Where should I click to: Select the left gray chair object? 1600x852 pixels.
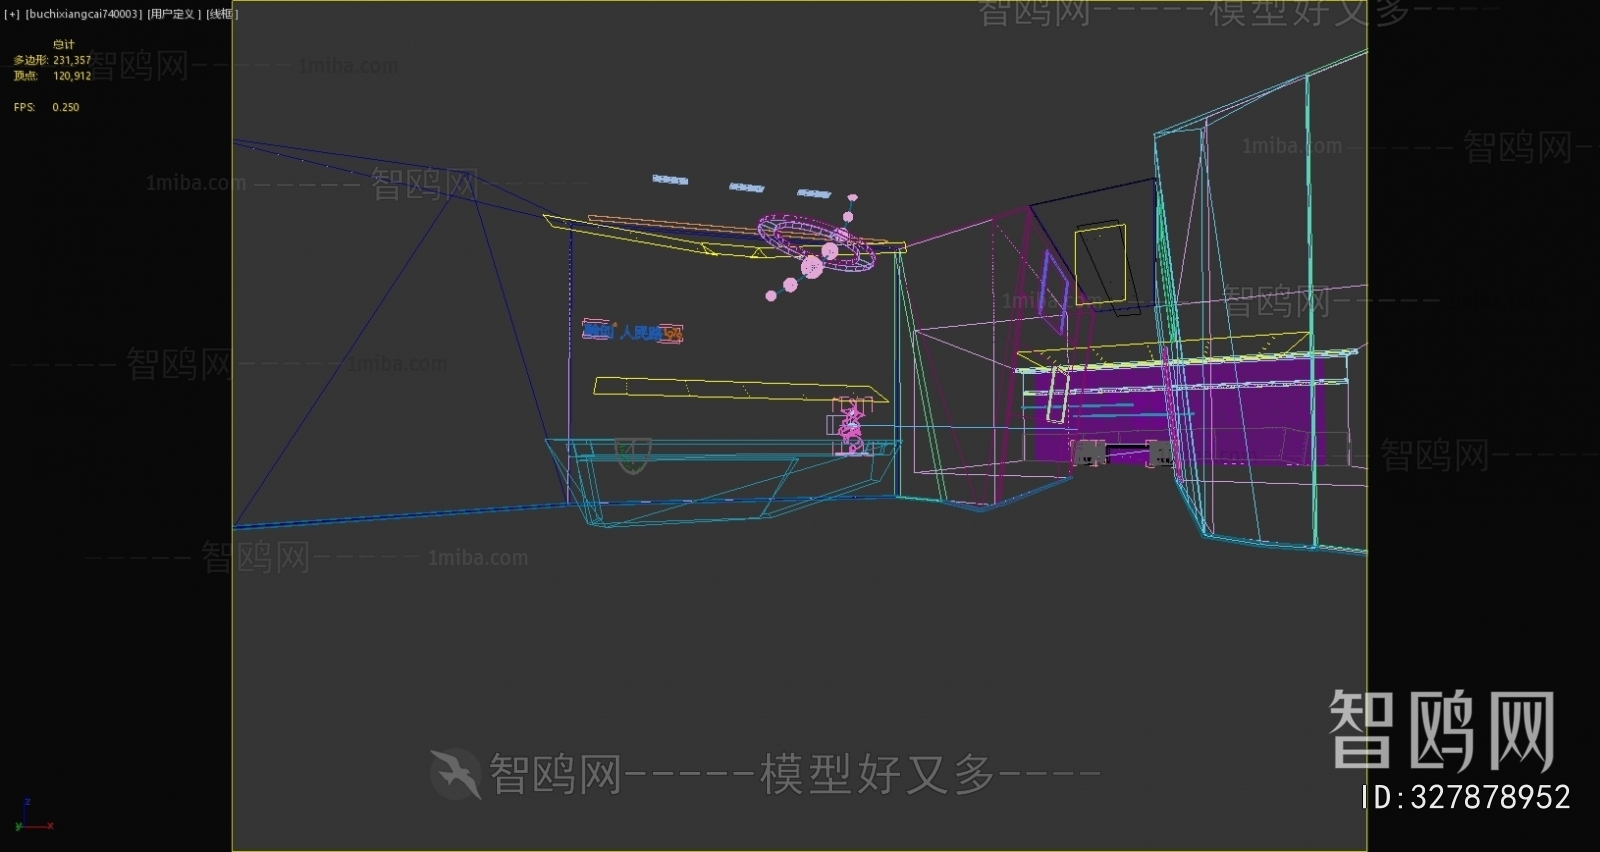[x=1089, y=452]
